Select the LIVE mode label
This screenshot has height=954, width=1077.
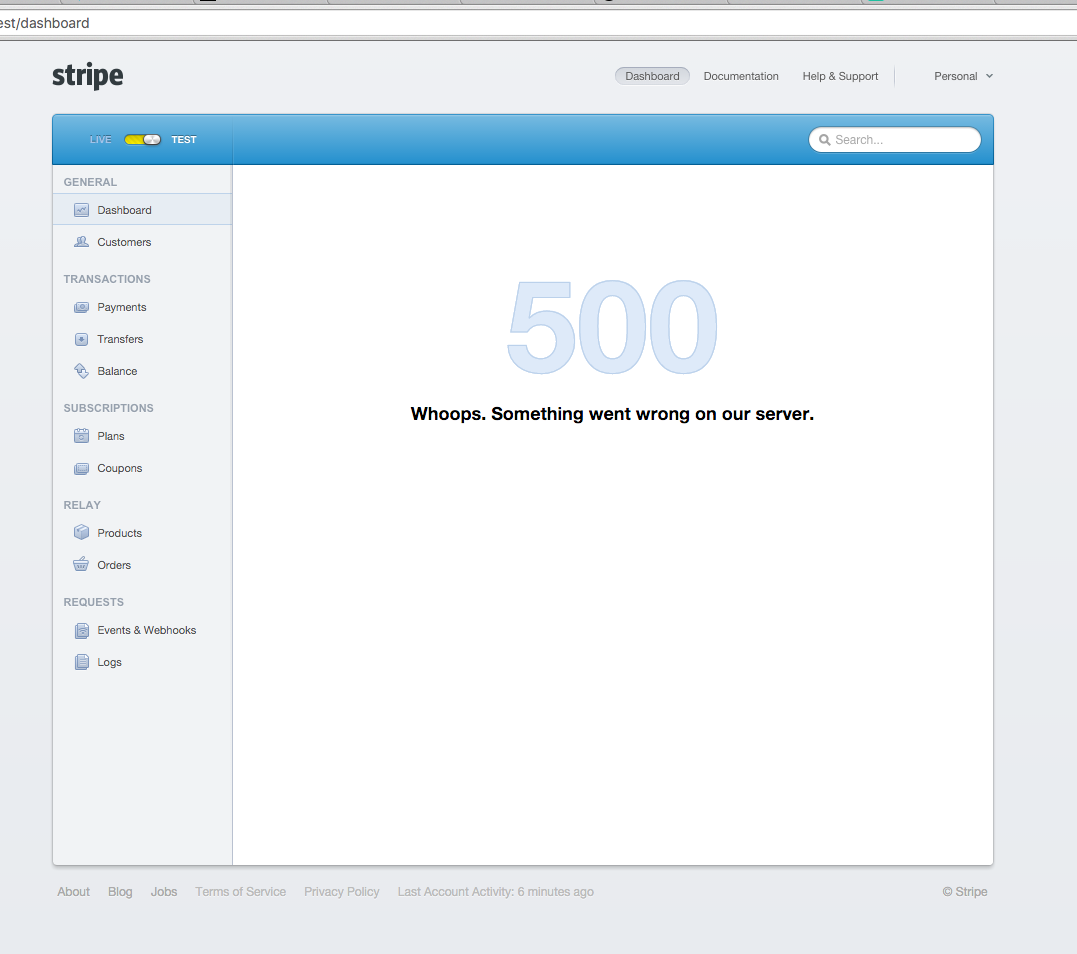pos(100,139)
